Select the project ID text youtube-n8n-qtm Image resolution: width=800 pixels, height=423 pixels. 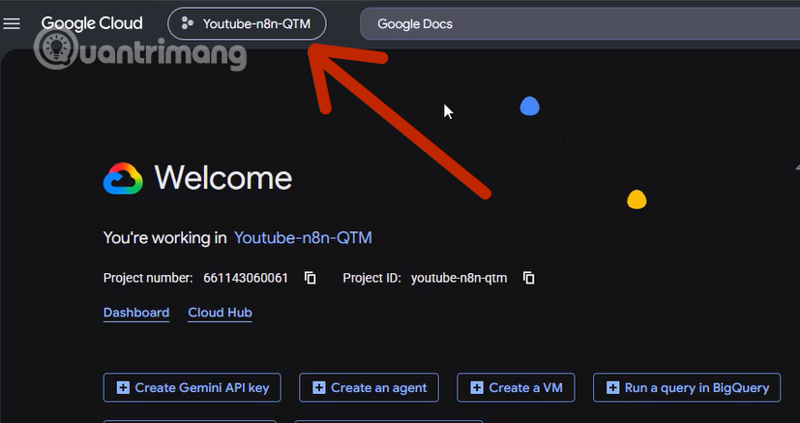[x=459, y=278]
